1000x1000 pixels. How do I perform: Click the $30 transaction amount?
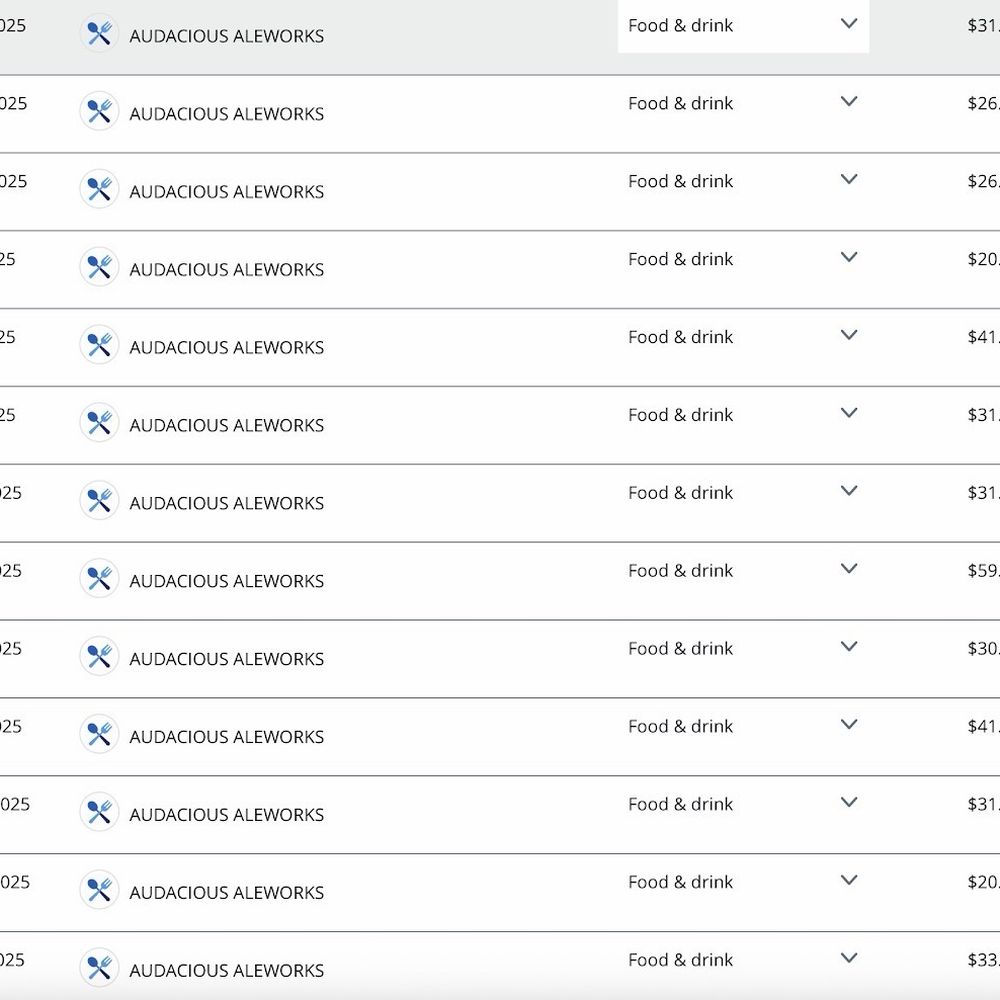[x=983, y=648]
